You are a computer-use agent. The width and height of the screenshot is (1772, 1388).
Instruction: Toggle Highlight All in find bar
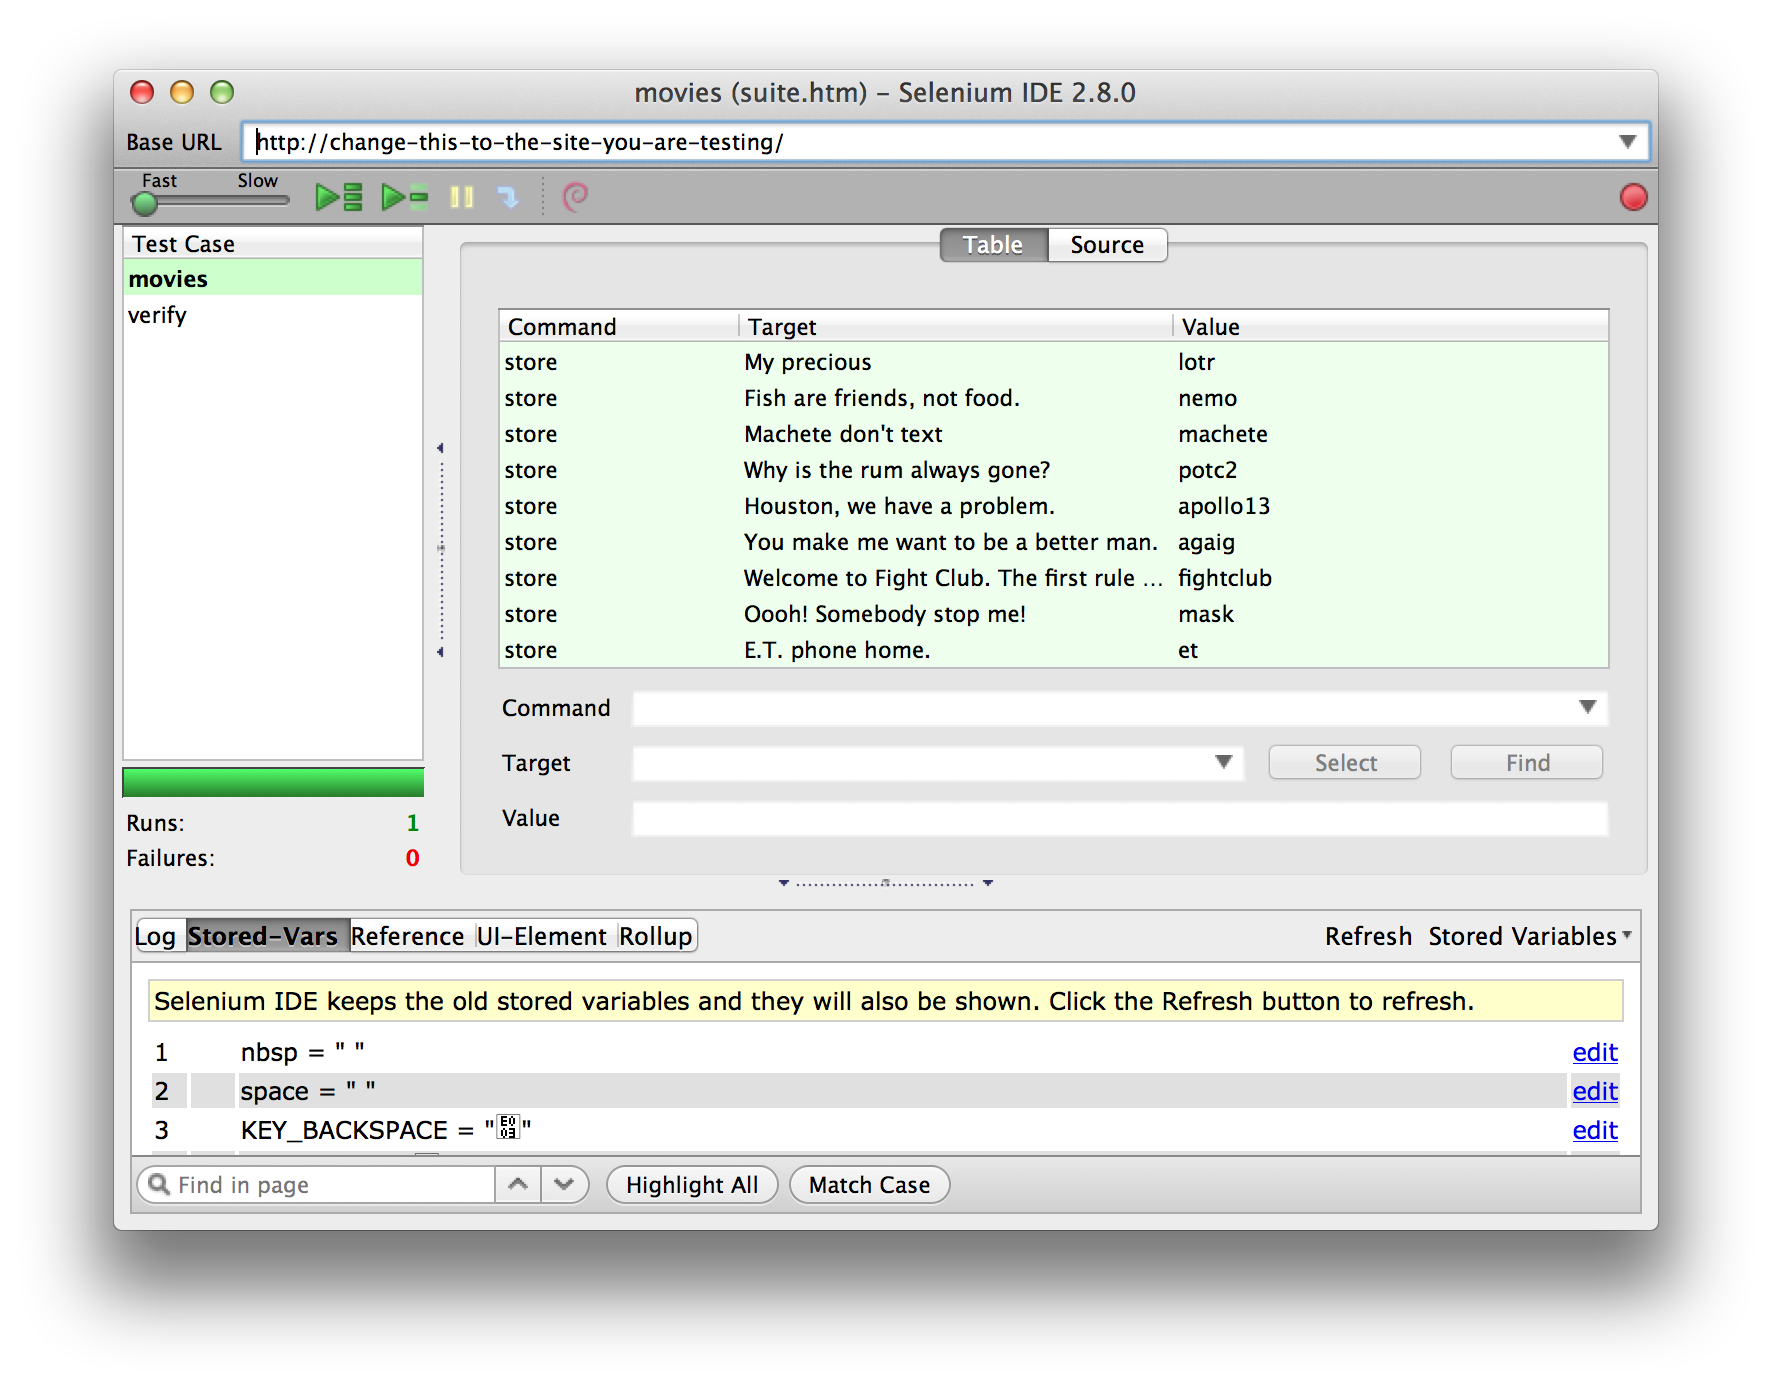[692, 1185]
